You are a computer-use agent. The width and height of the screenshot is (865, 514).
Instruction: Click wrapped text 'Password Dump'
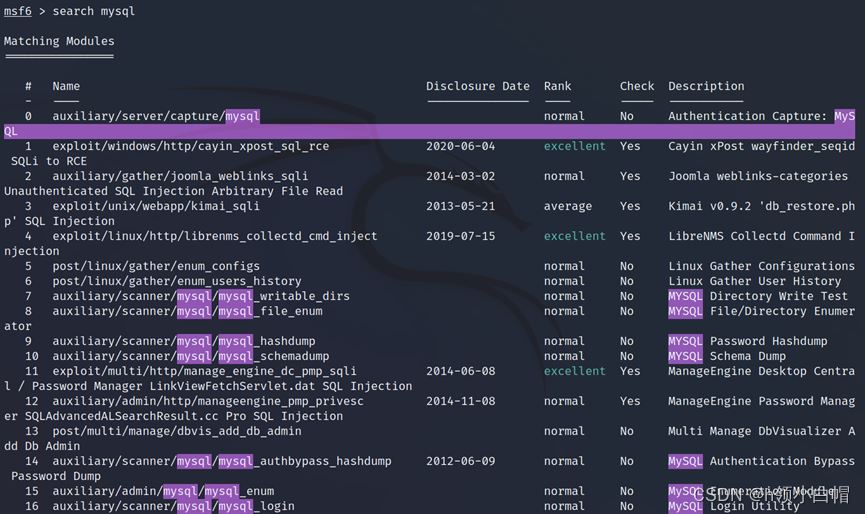pos(56,476)
